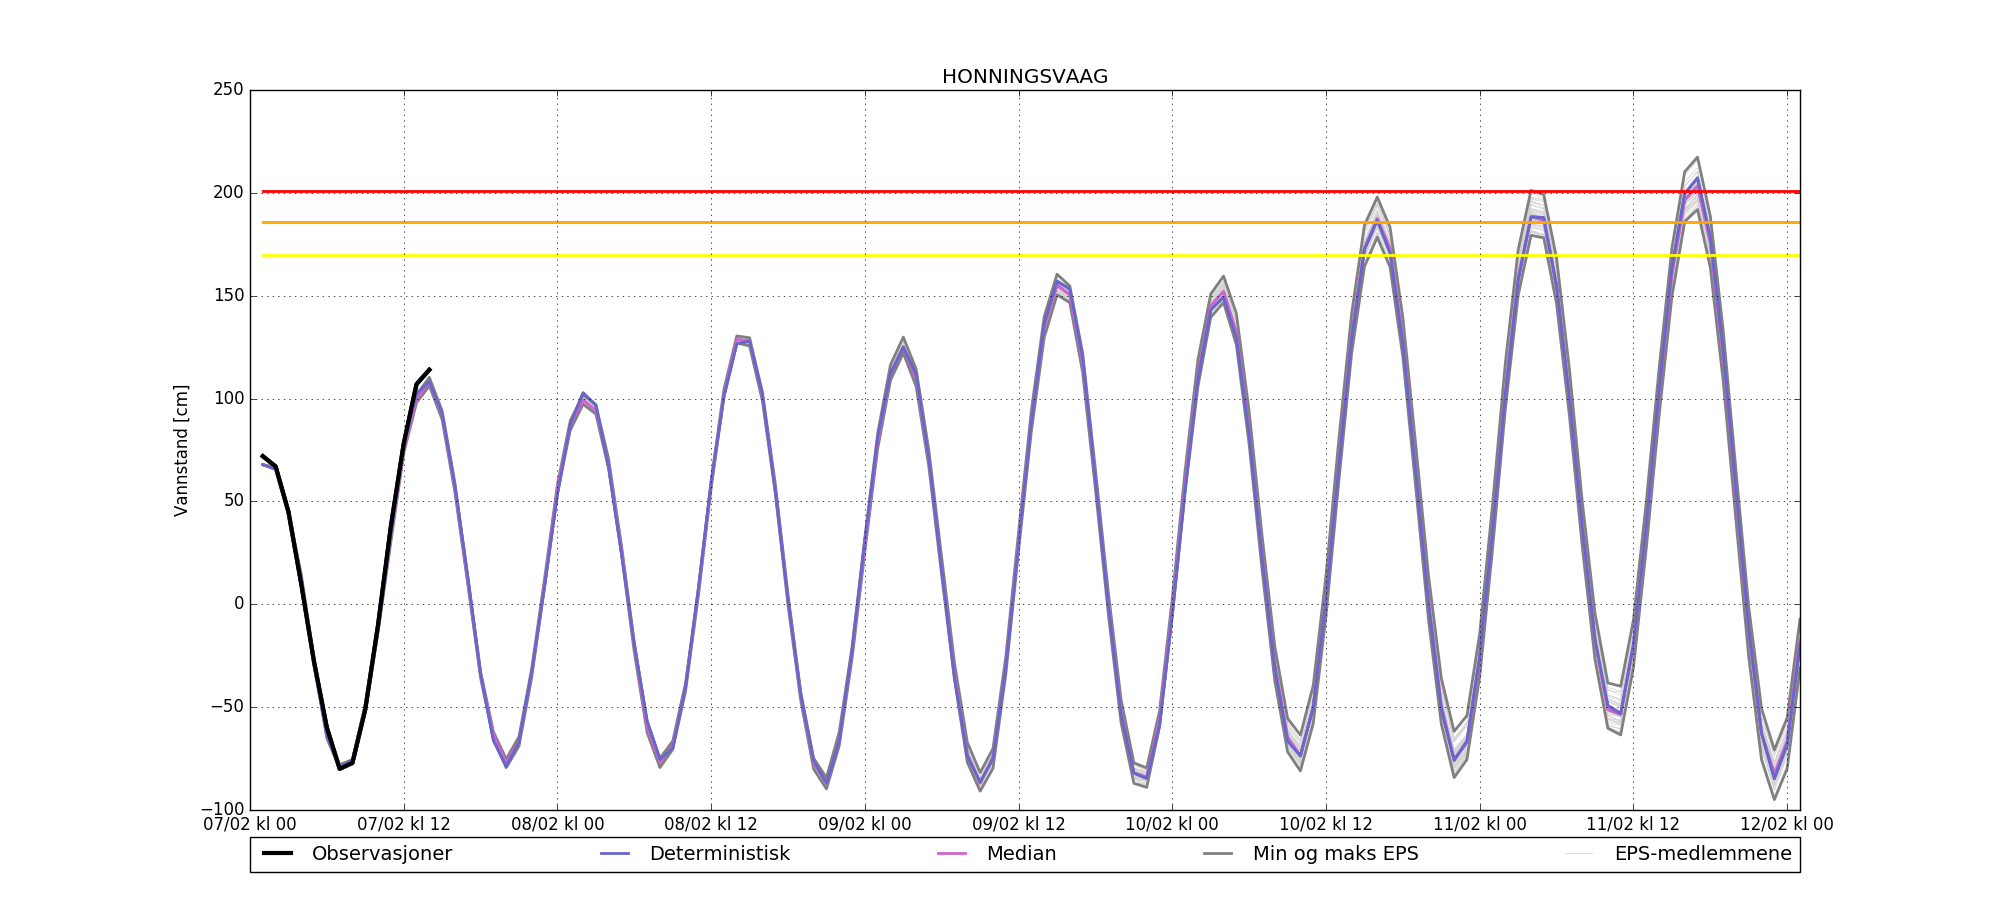Click the black Observasjoner legend line sample
The width and height of the screenshot is (2000, 900).
(277, 854)
